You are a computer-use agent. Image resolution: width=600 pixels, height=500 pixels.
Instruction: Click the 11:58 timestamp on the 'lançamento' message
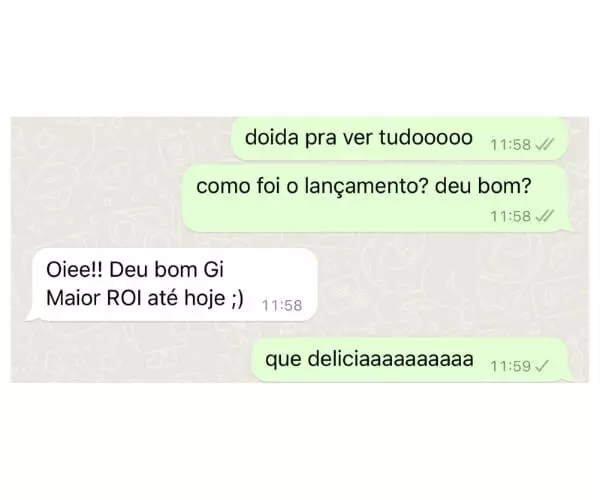[x=510, y=217]
